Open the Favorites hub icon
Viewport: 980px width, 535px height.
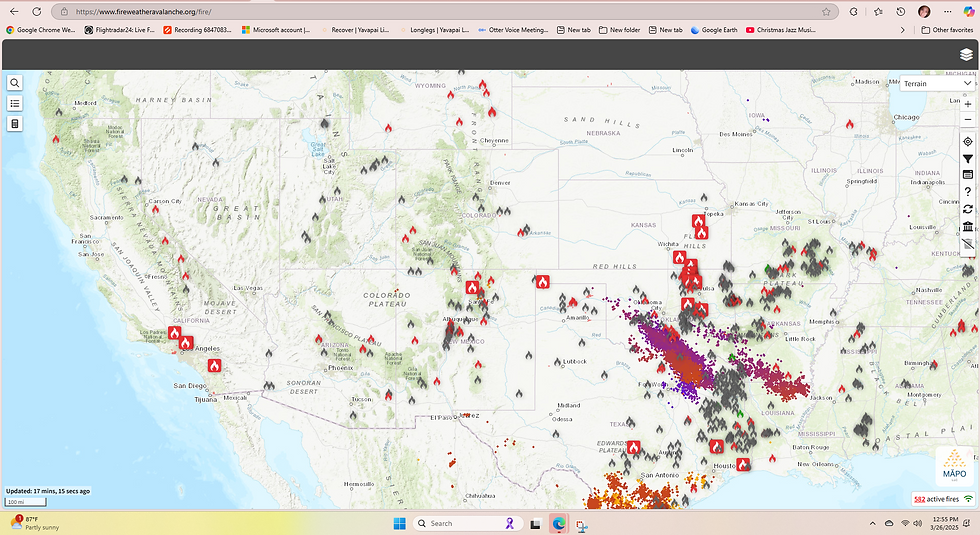point(878,11)
